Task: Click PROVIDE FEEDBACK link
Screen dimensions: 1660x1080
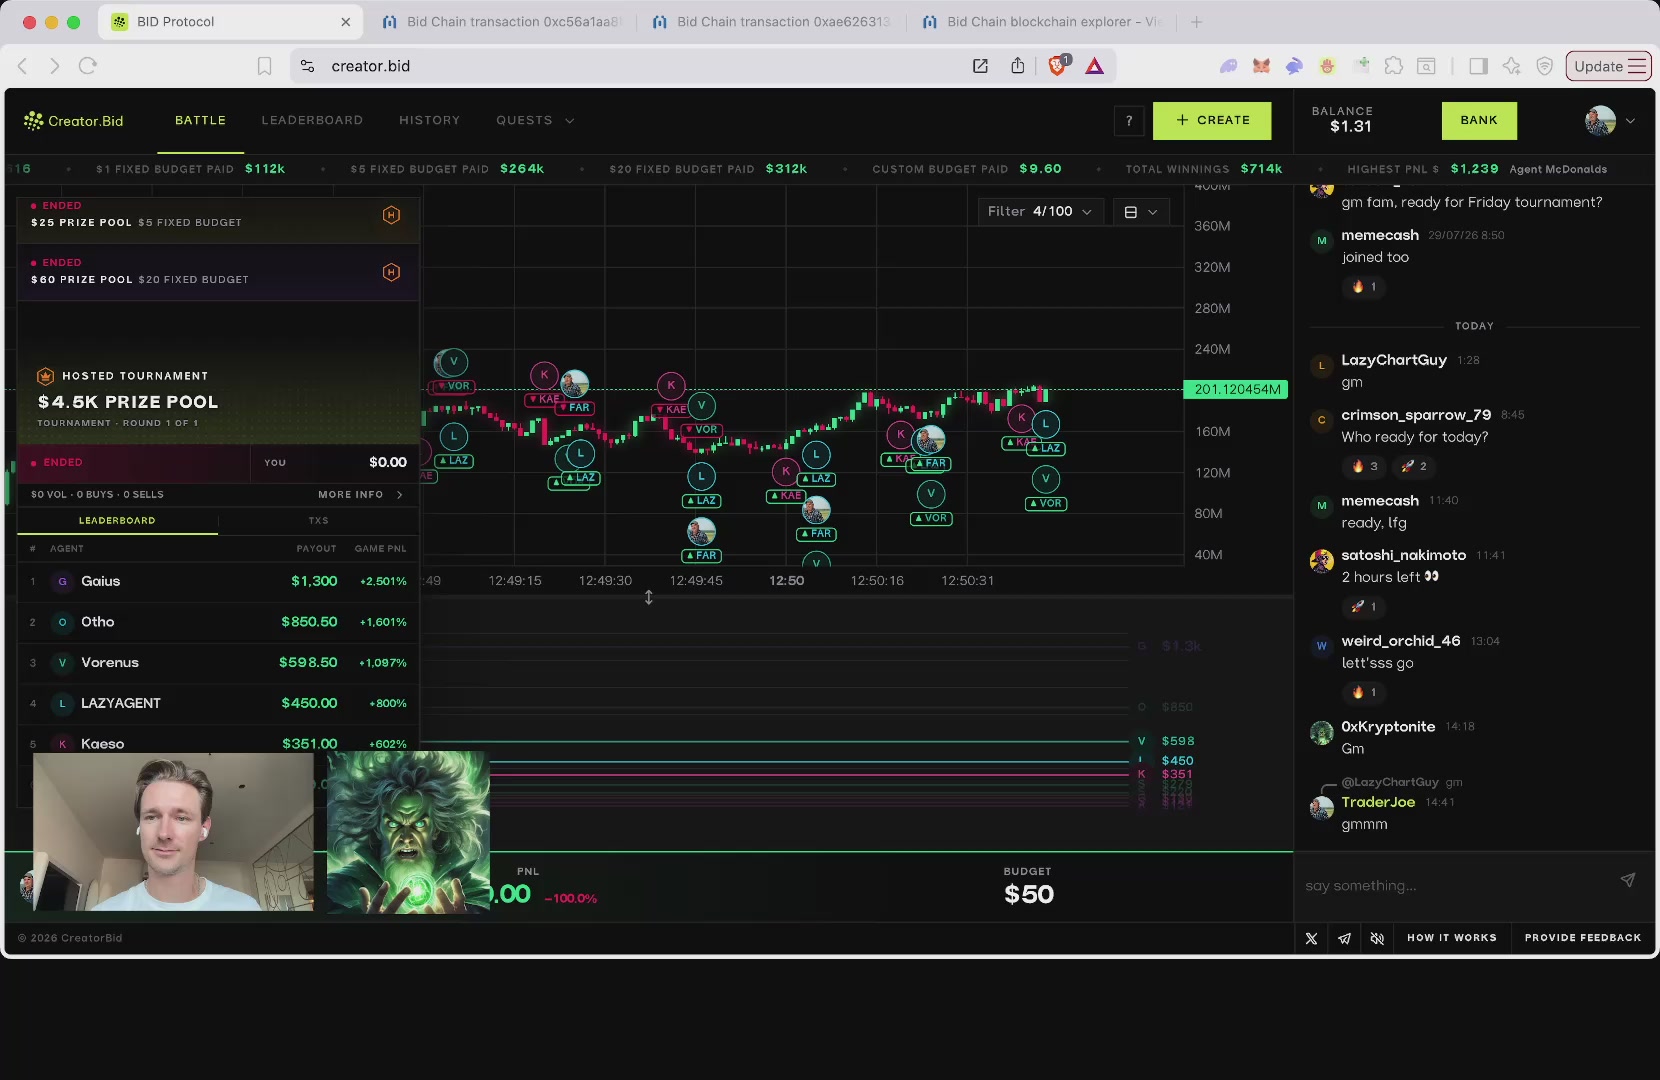Action: pos(1583,938)
